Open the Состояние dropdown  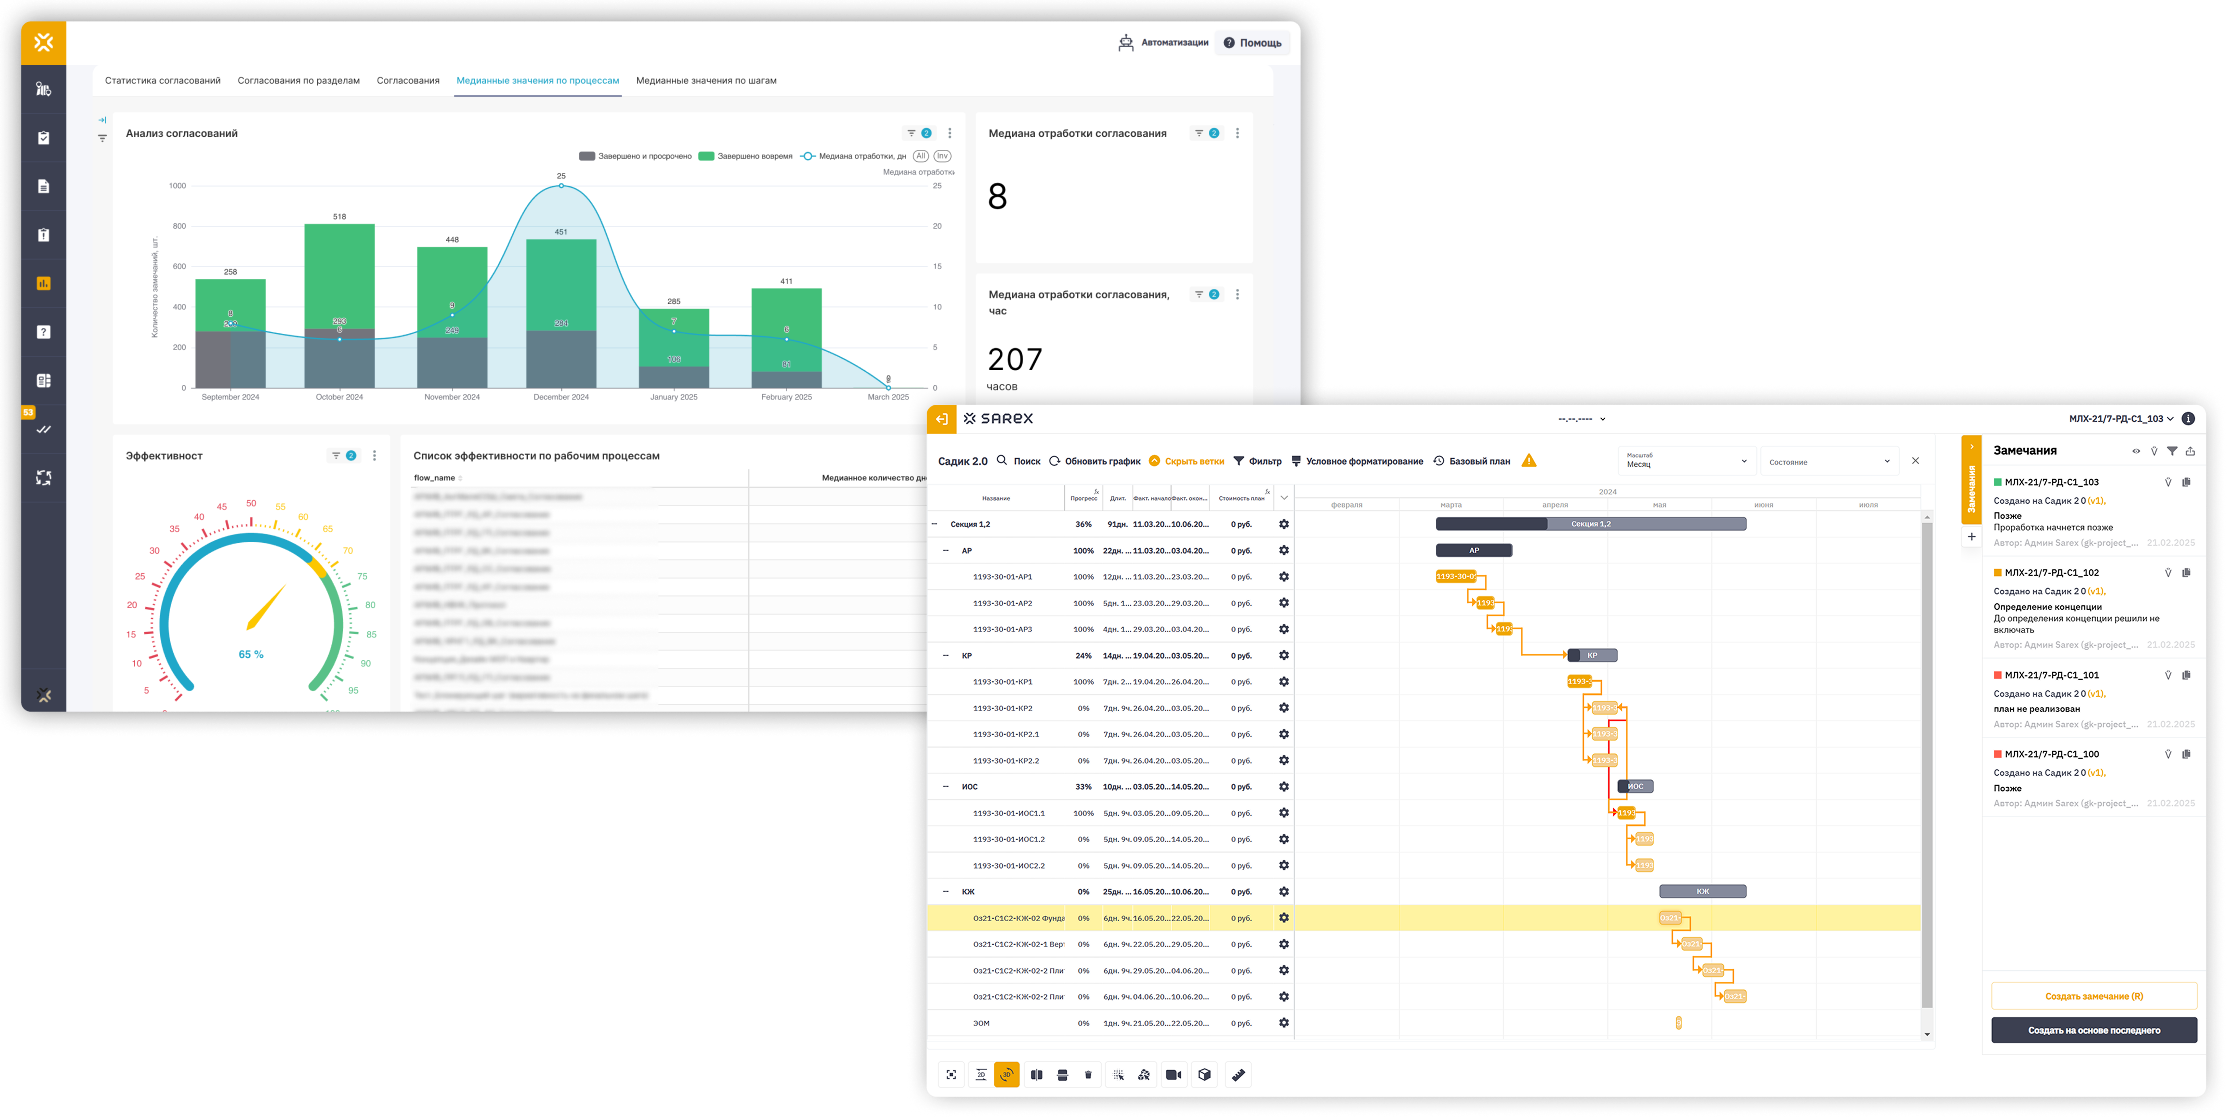[x=1828, y=461]
